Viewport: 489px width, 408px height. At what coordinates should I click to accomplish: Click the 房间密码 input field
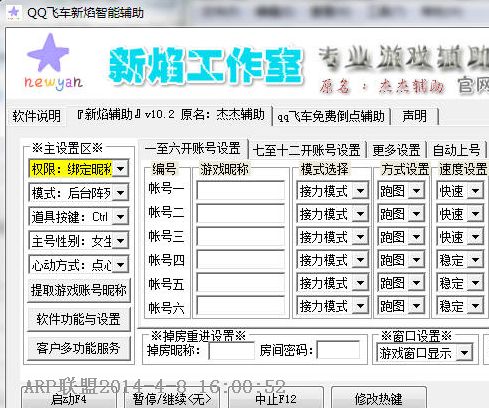tap(338, 350)
